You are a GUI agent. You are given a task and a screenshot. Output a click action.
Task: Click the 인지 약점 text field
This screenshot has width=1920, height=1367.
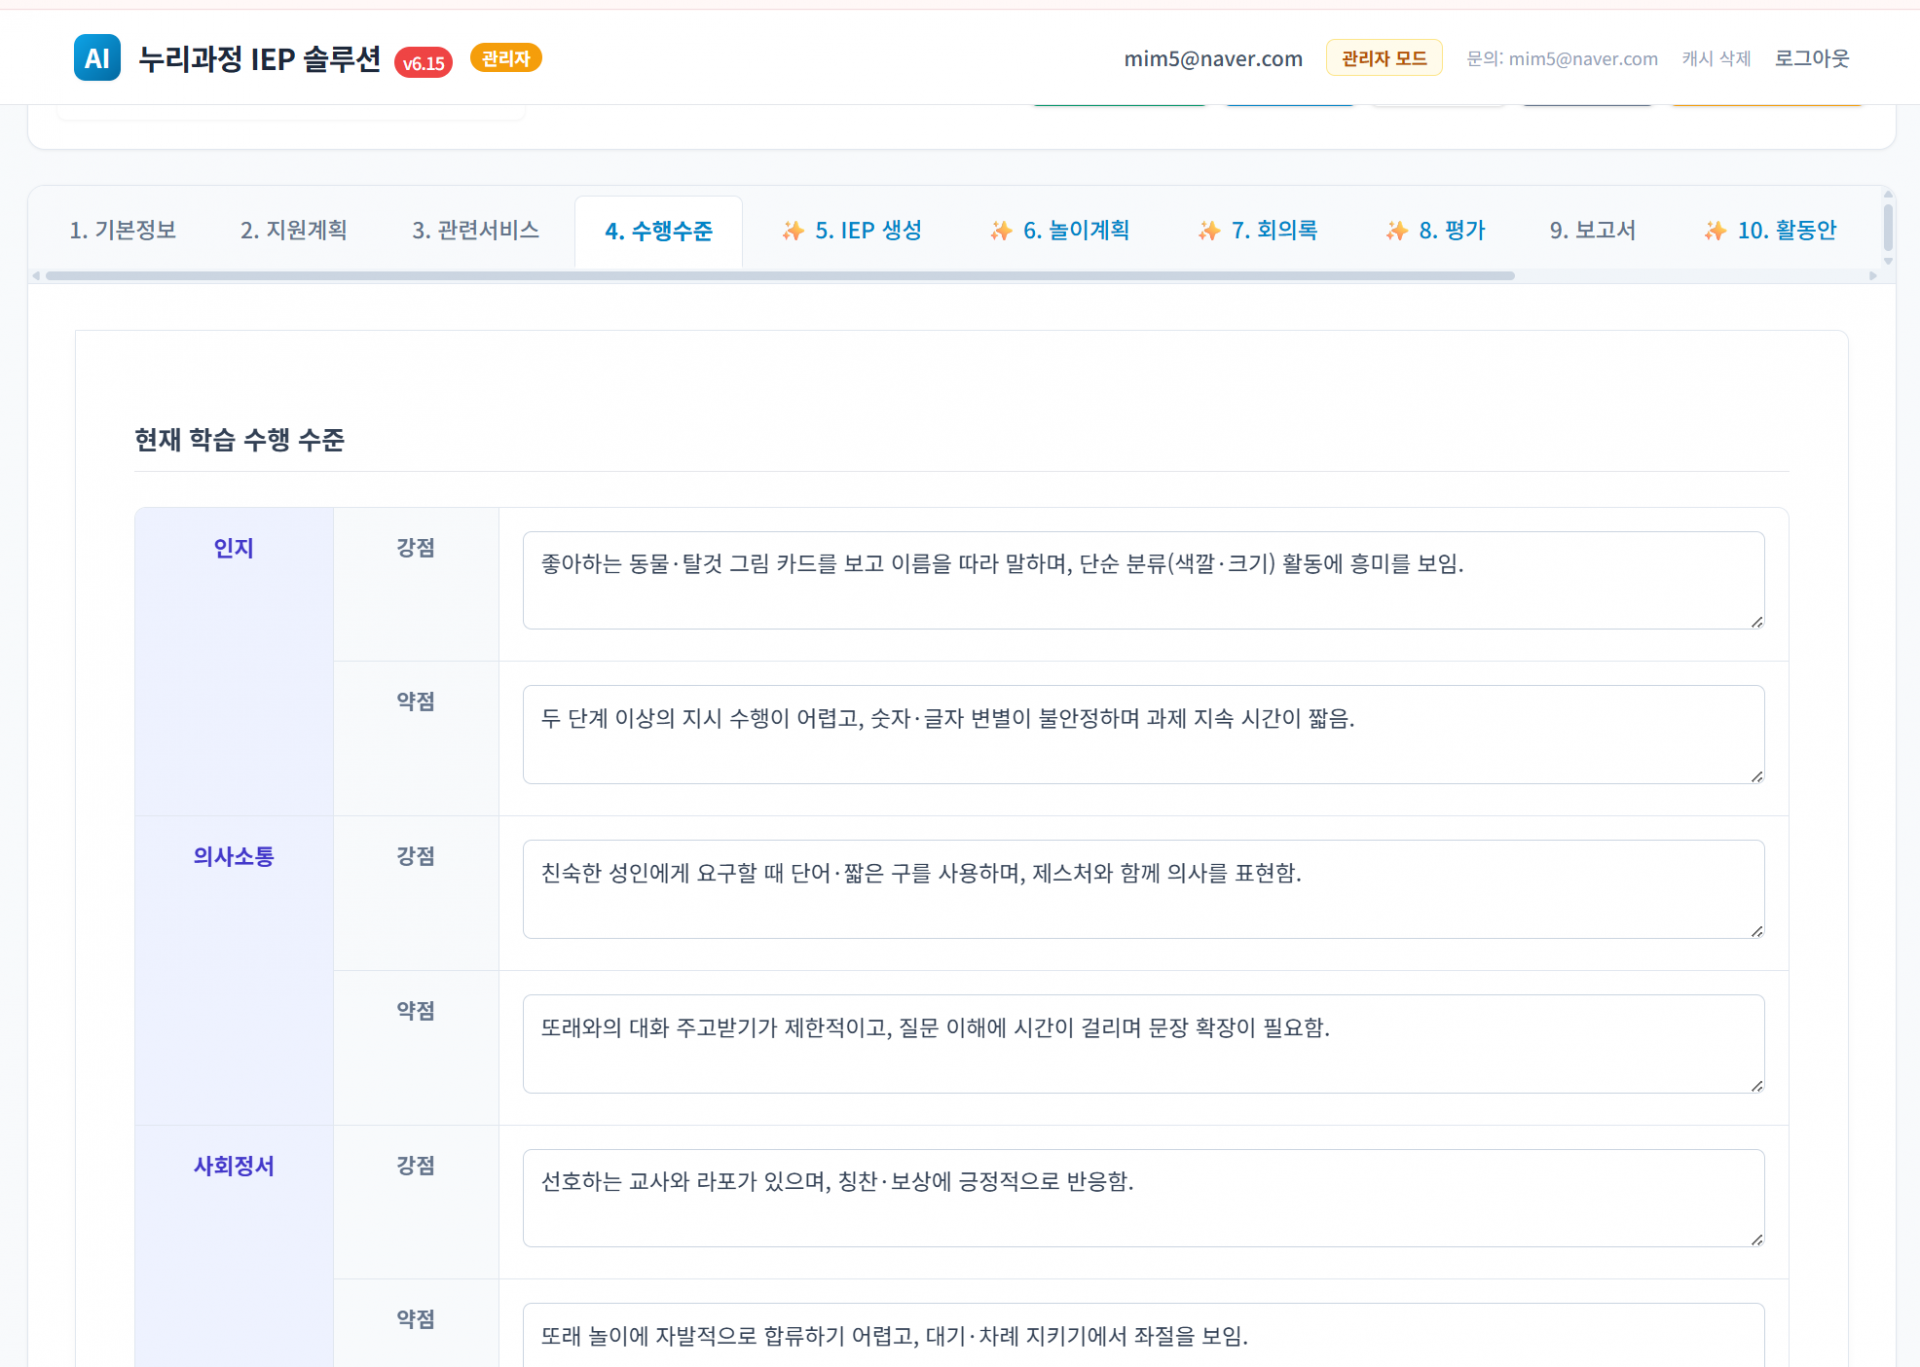(1143, 735)
